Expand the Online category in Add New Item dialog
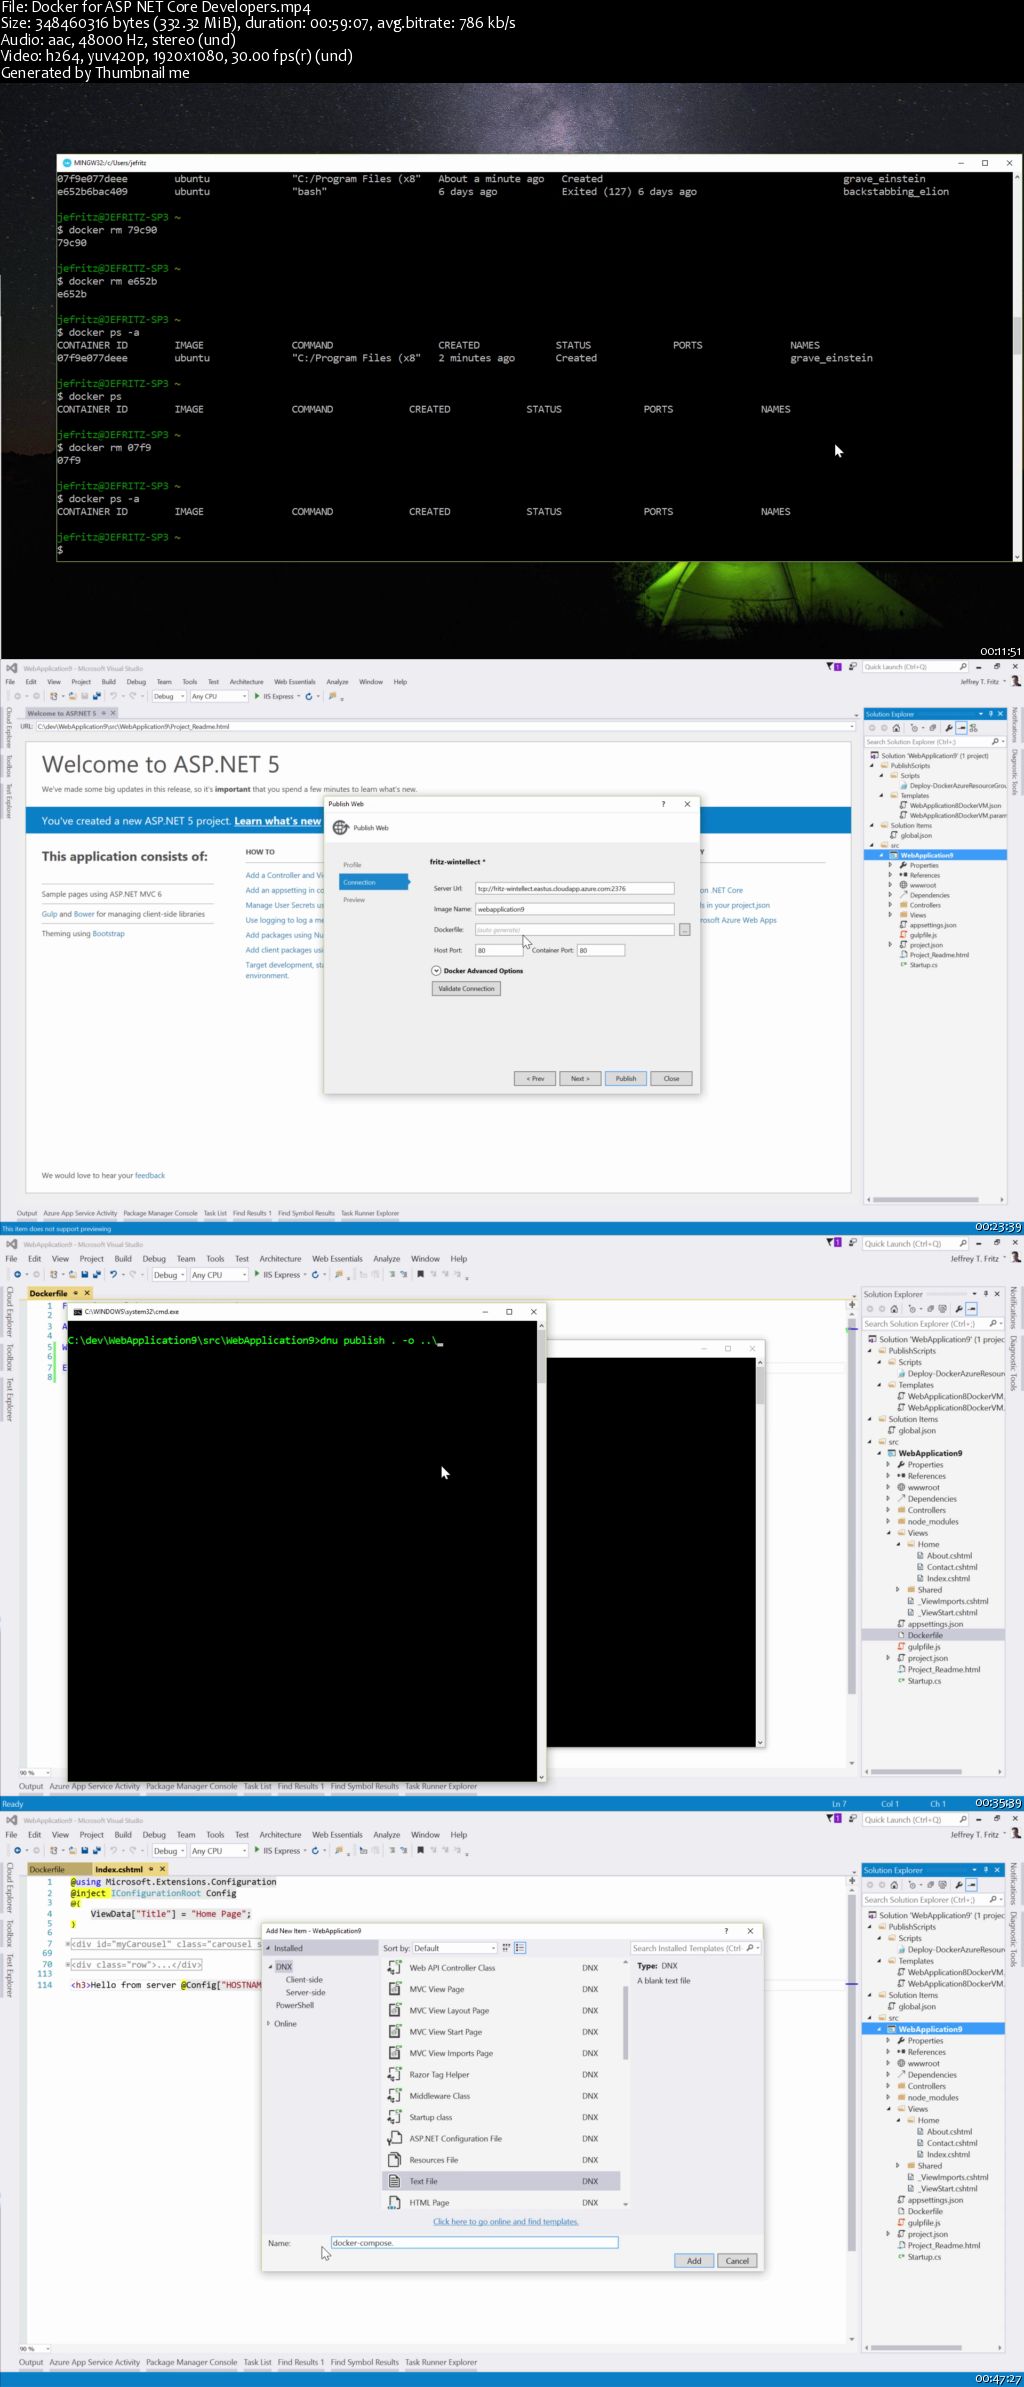 pyautogui.click(x=269, y=2024)
